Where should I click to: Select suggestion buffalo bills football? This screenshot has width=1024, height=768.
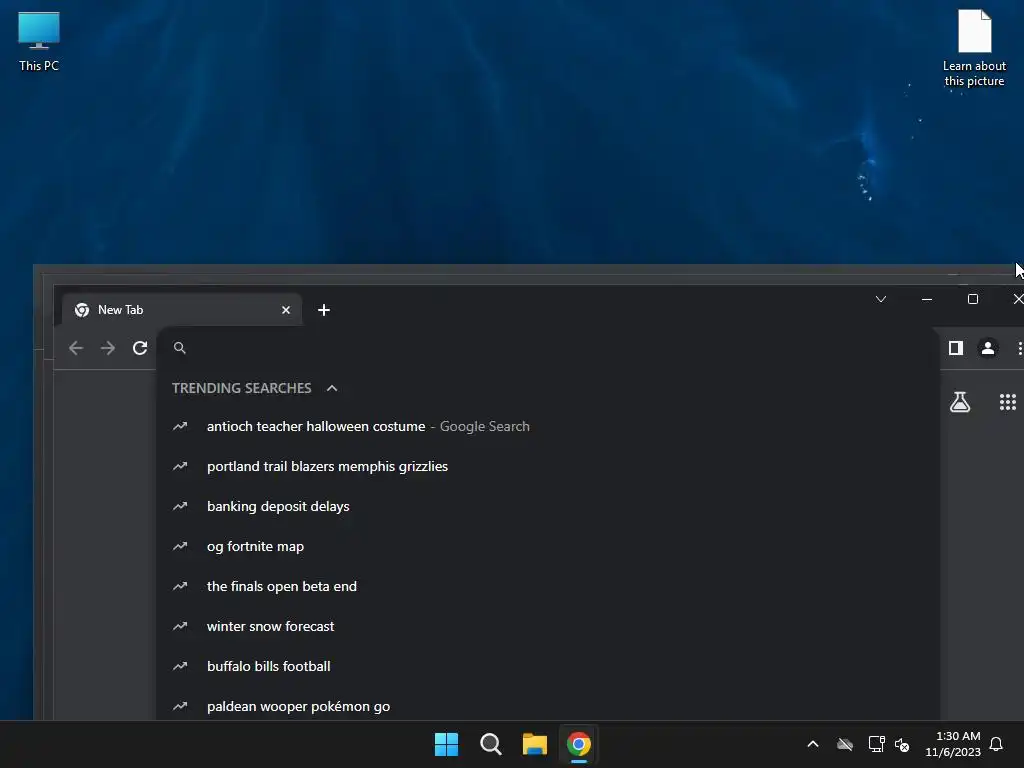(x=549, y=666)
